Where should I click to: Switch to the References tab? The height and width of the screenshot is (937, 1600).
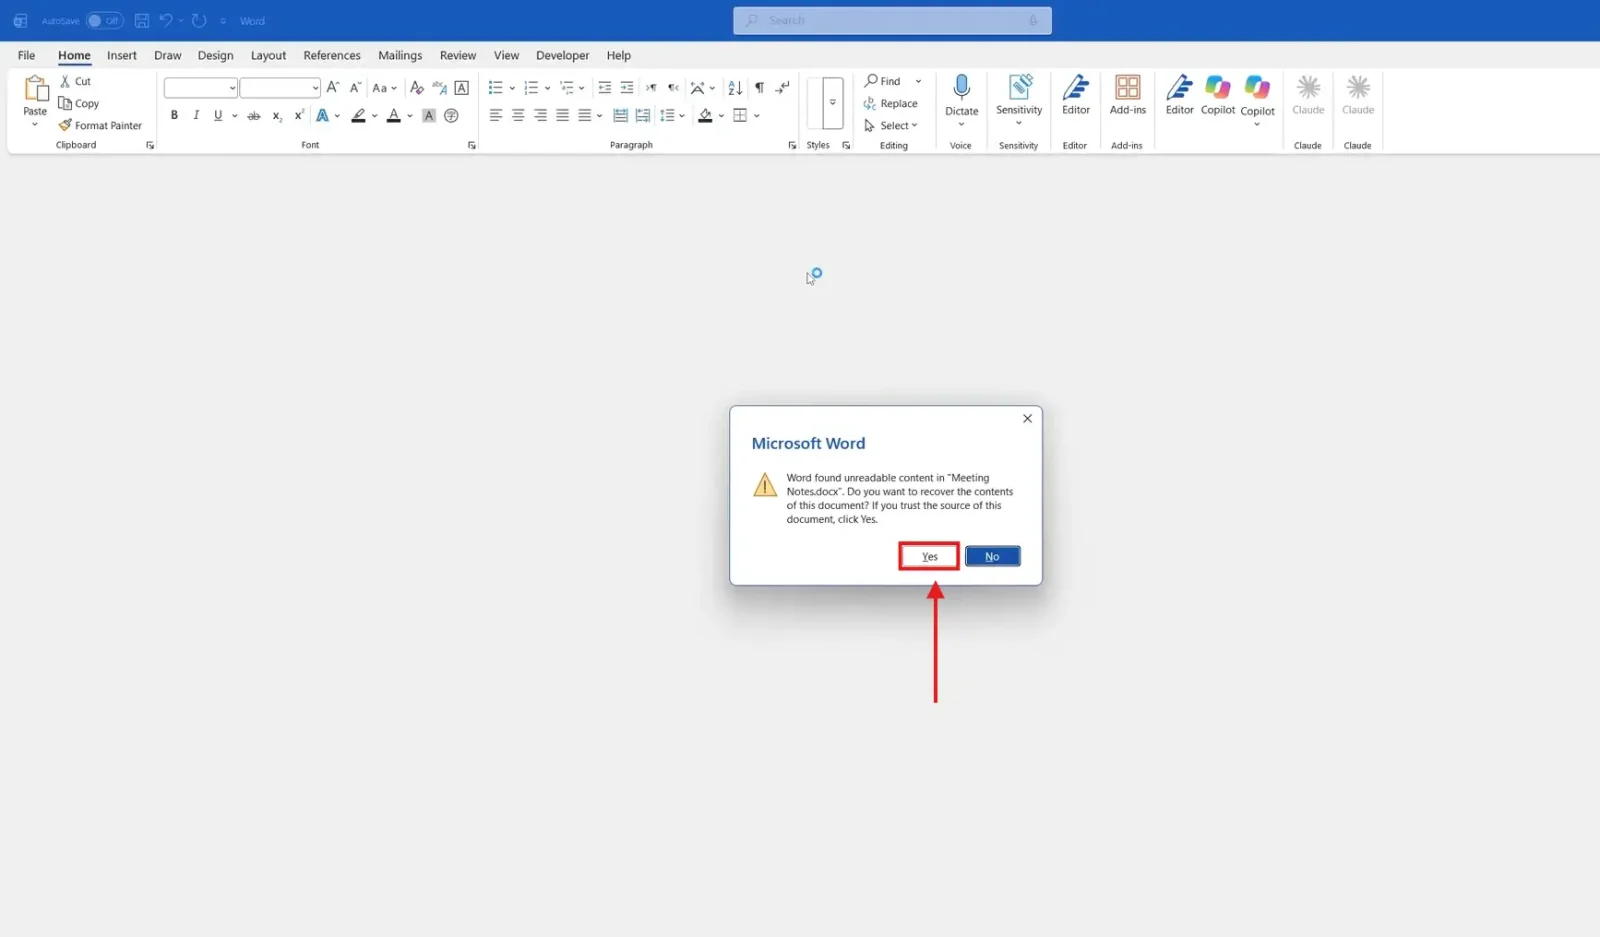(332, 55)
